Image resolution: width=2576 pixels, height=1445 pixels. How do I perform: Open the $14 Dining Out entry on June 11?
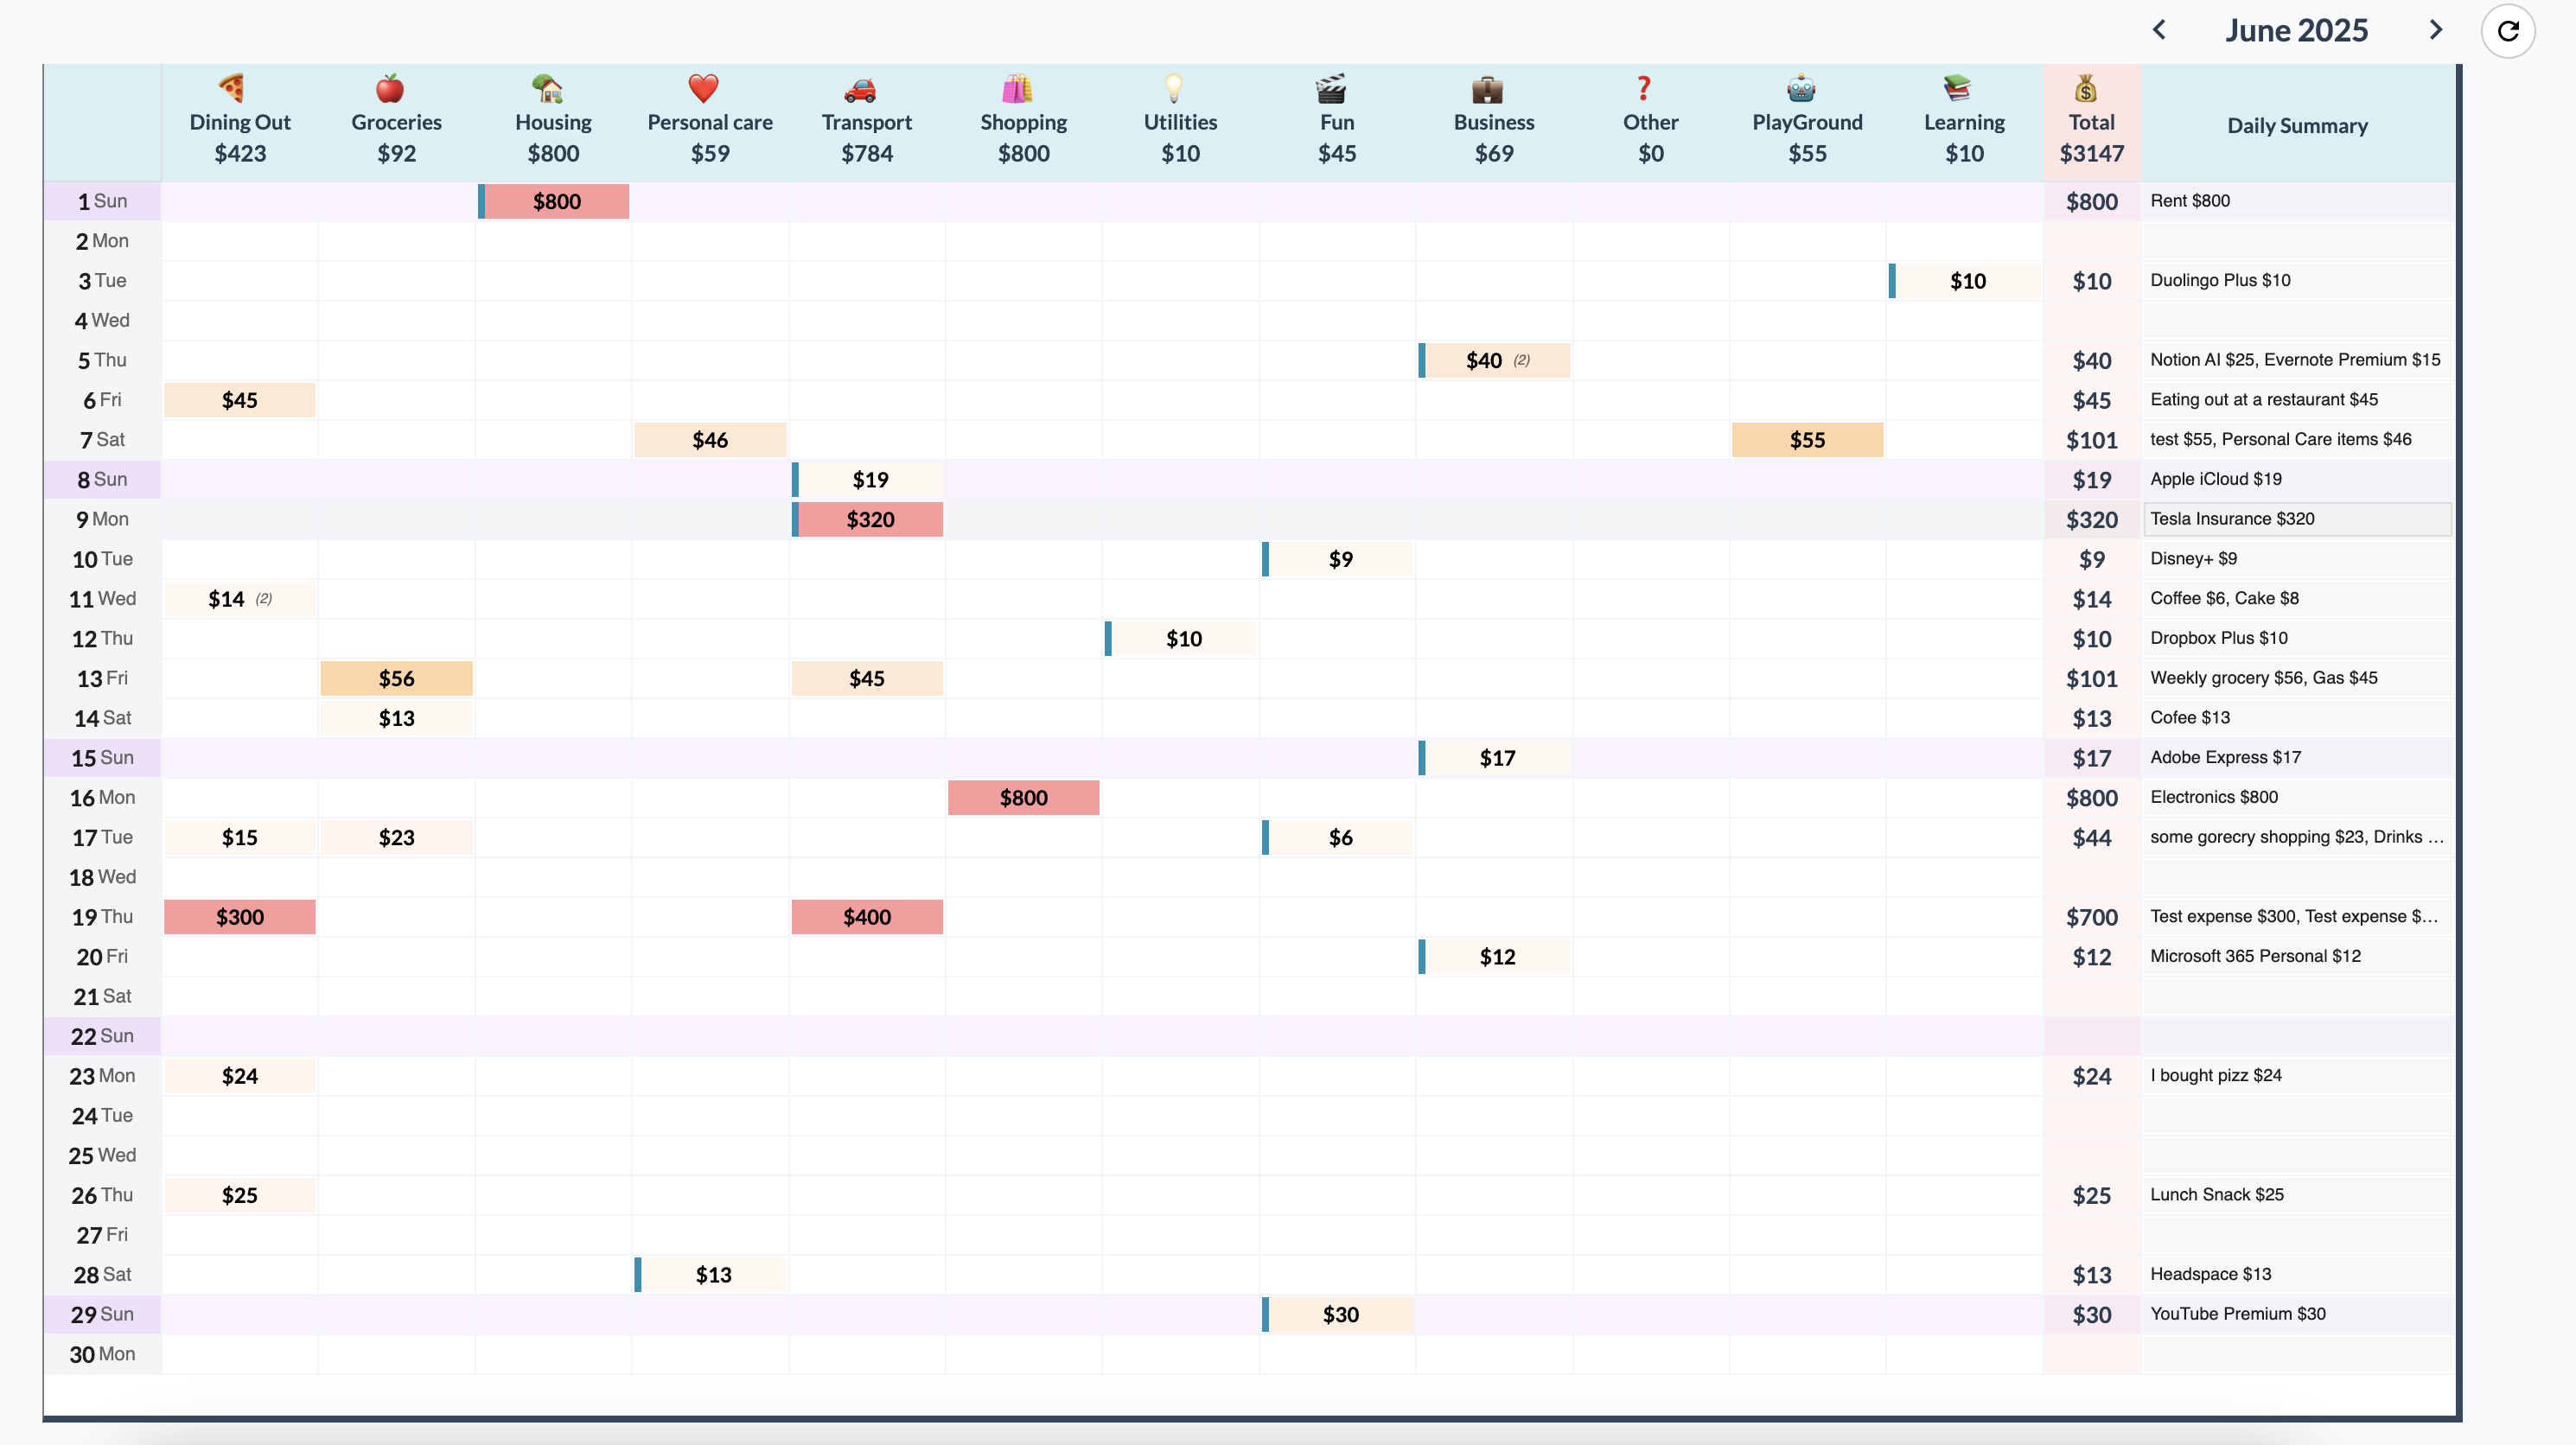tap(240, 599)
